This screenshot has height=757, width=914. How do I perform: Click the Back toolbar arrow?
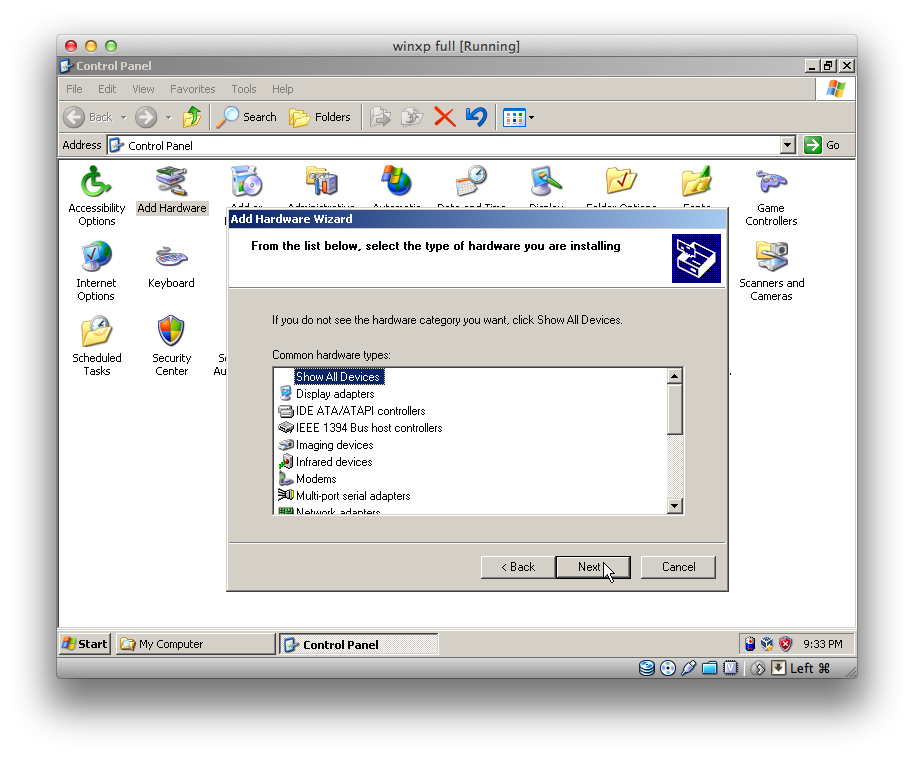point(88,117)
